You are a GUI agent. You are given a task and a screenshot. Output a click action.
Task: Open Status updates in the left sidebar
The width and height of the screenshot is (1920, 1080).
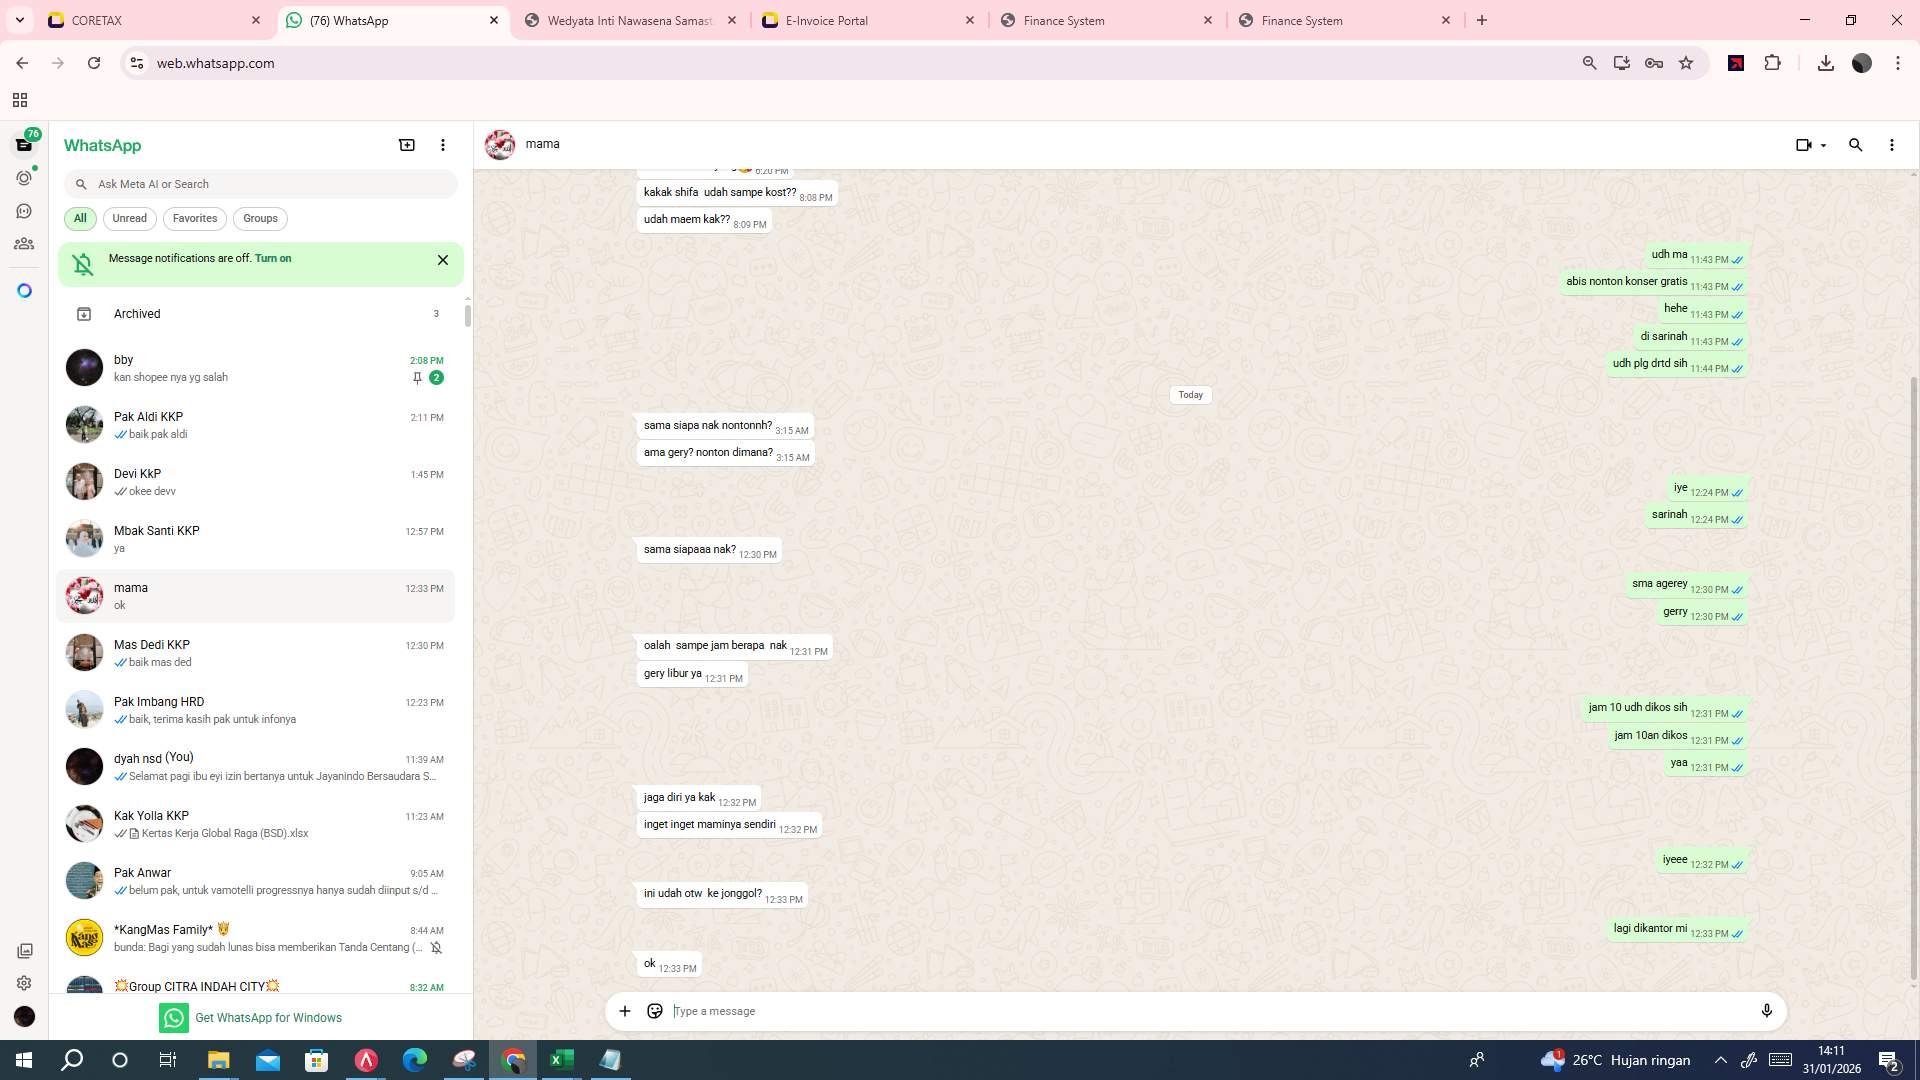24,177
